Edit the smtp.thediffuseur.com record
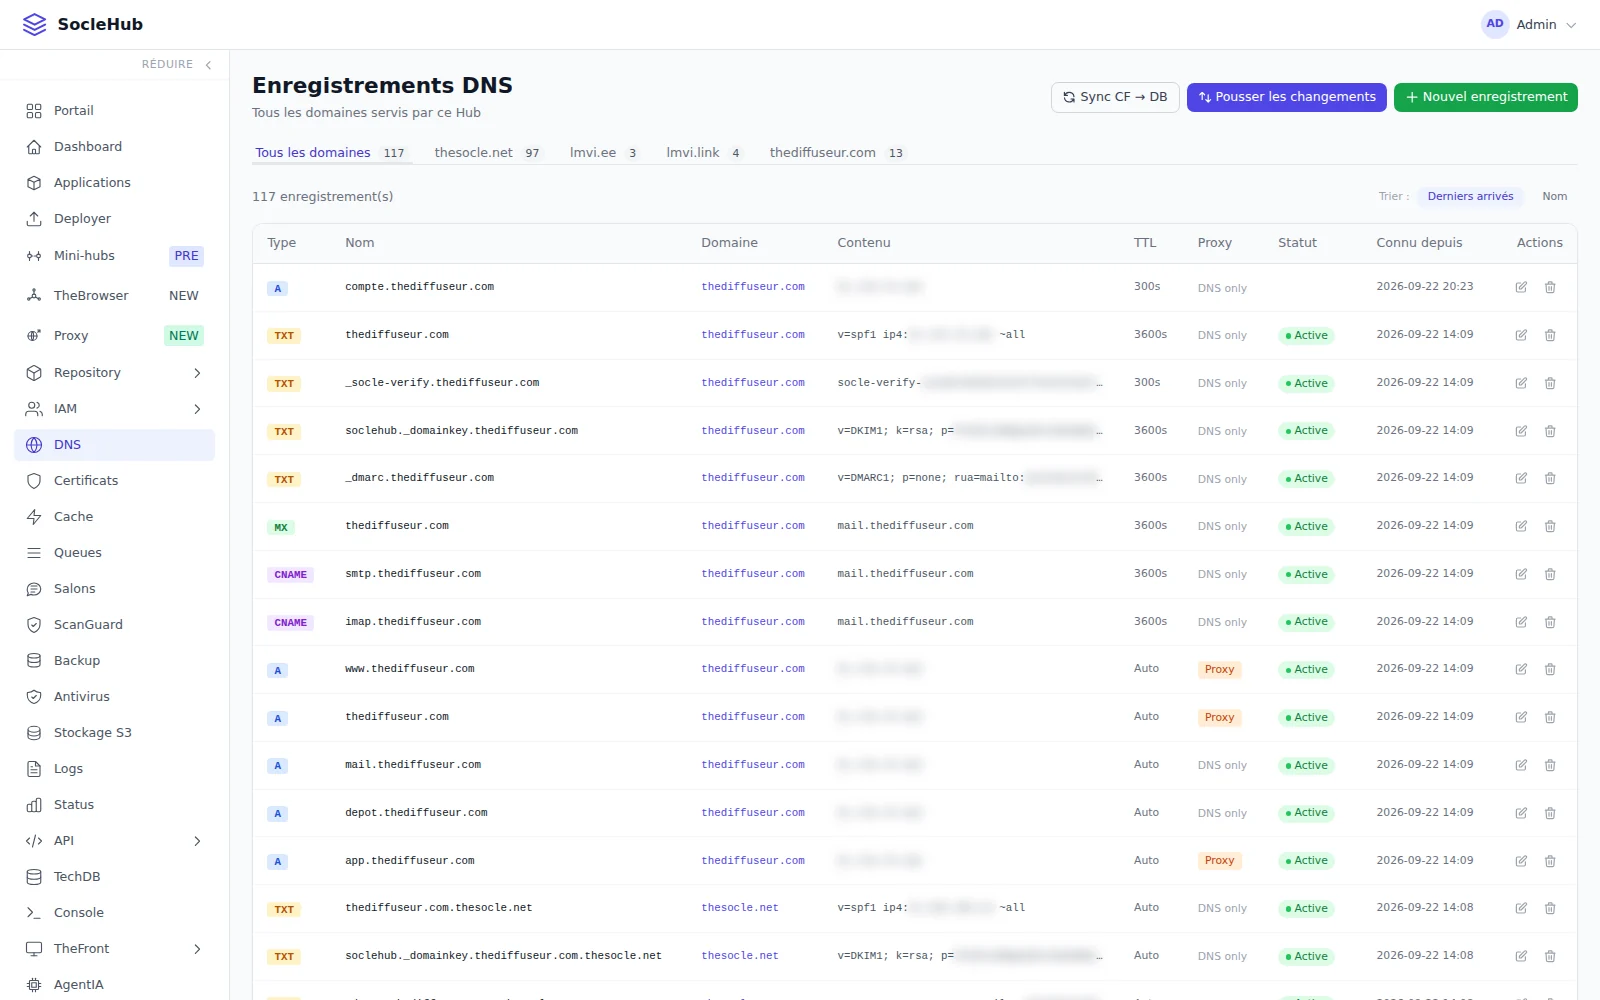The width and height of the screenshot is (1600, 1000). tap(1521, 574)
